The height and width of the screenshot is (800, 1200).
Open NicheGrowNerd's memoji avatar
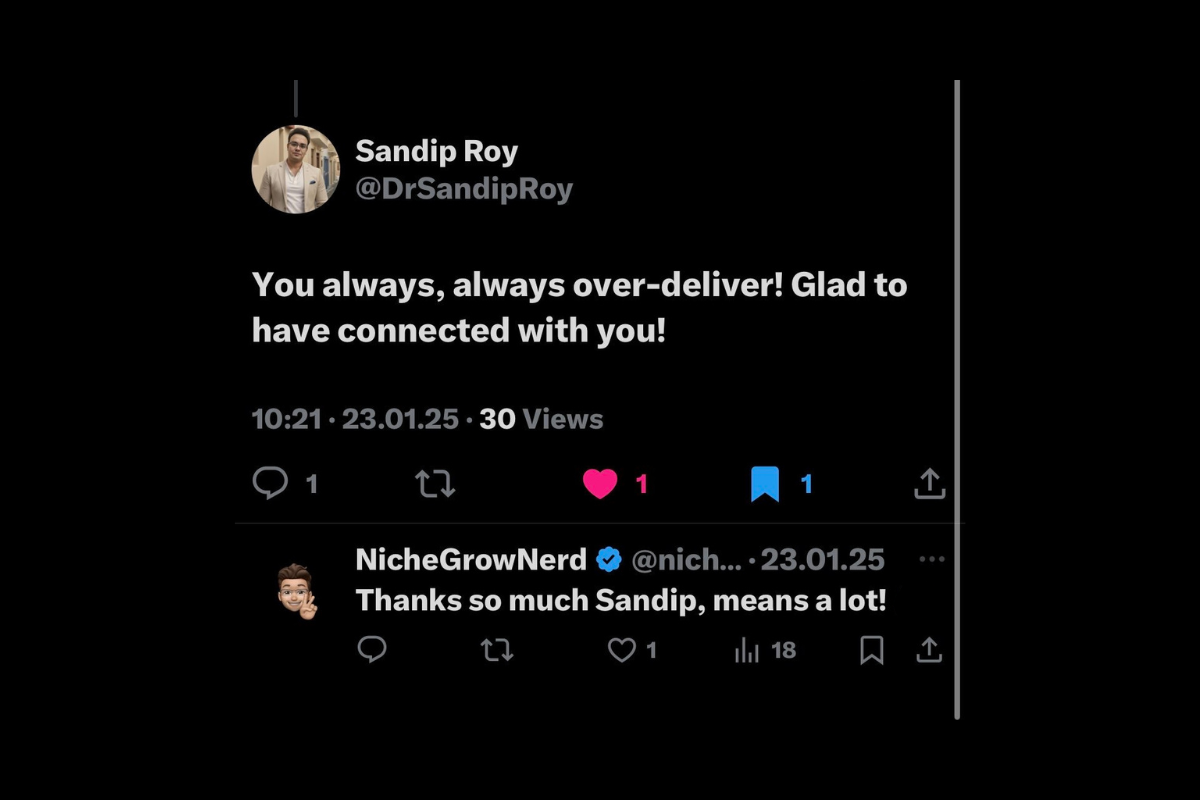pyautogui.click(x=297, y=591)
